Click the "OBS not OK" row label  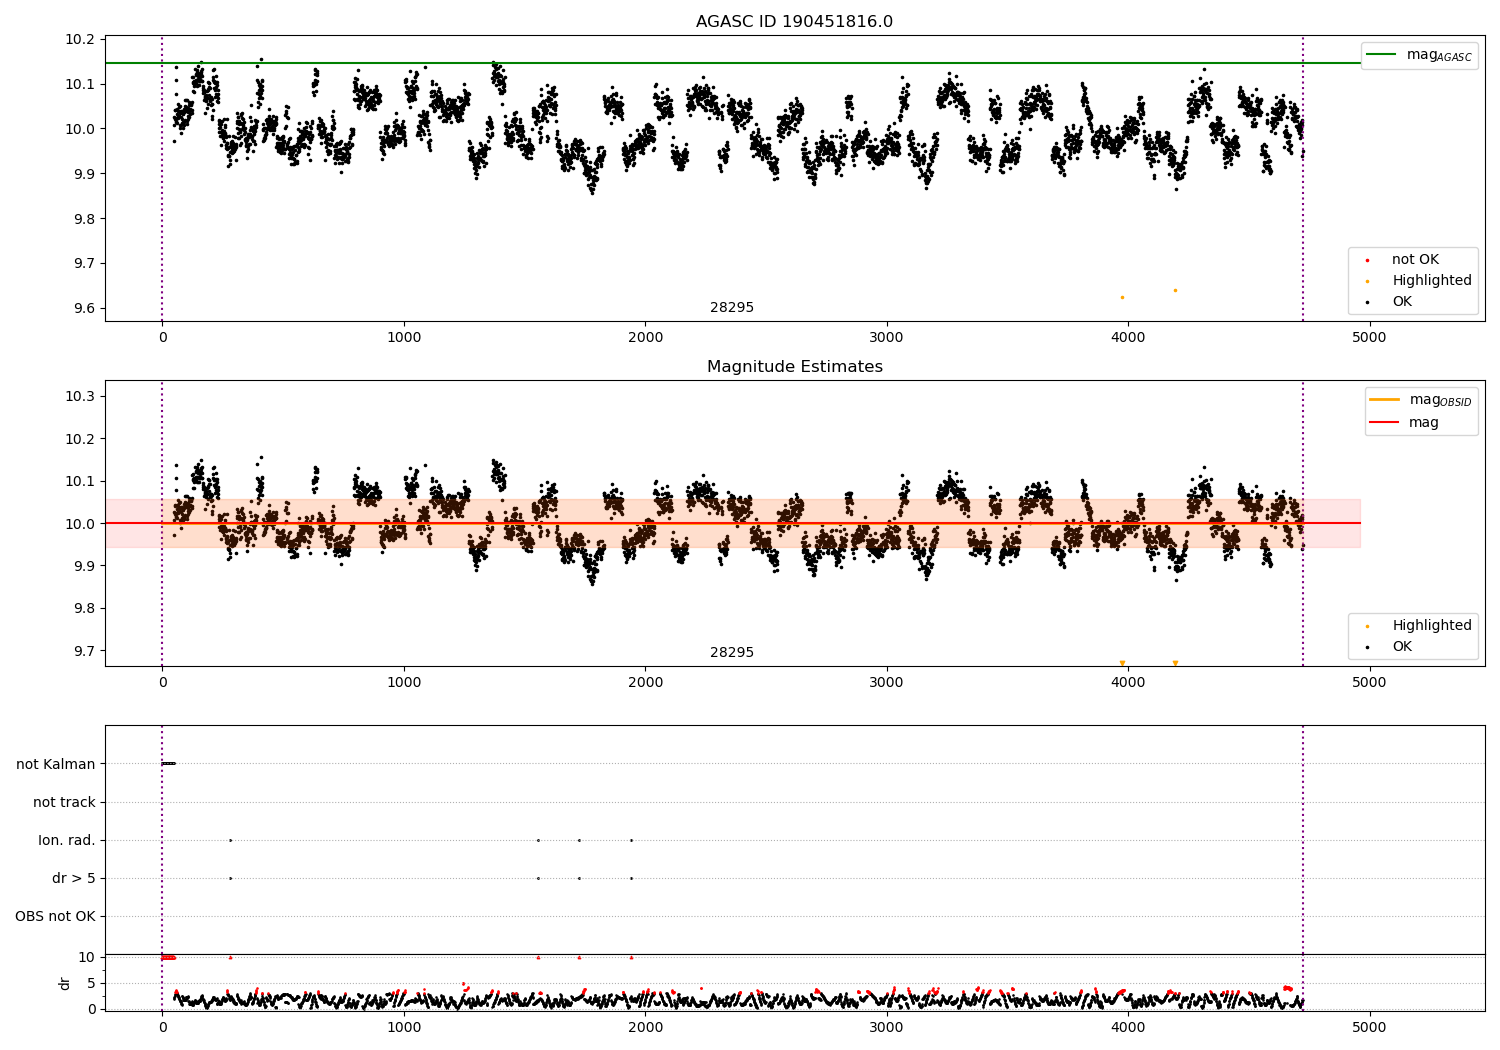[55, 916]
